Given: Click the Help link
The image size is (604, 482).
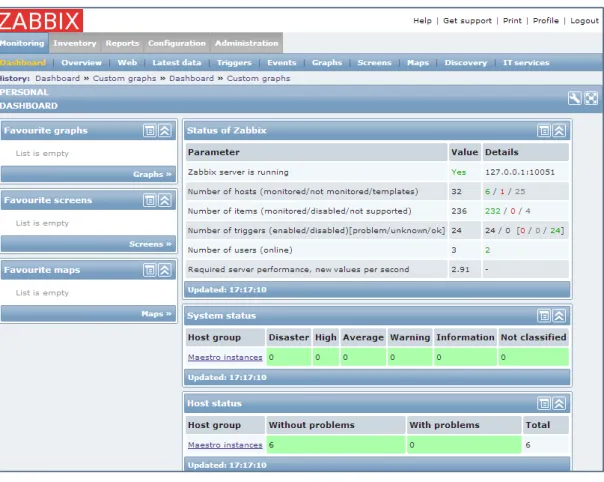Looking at the screenshot, I should tap(422, 20).
